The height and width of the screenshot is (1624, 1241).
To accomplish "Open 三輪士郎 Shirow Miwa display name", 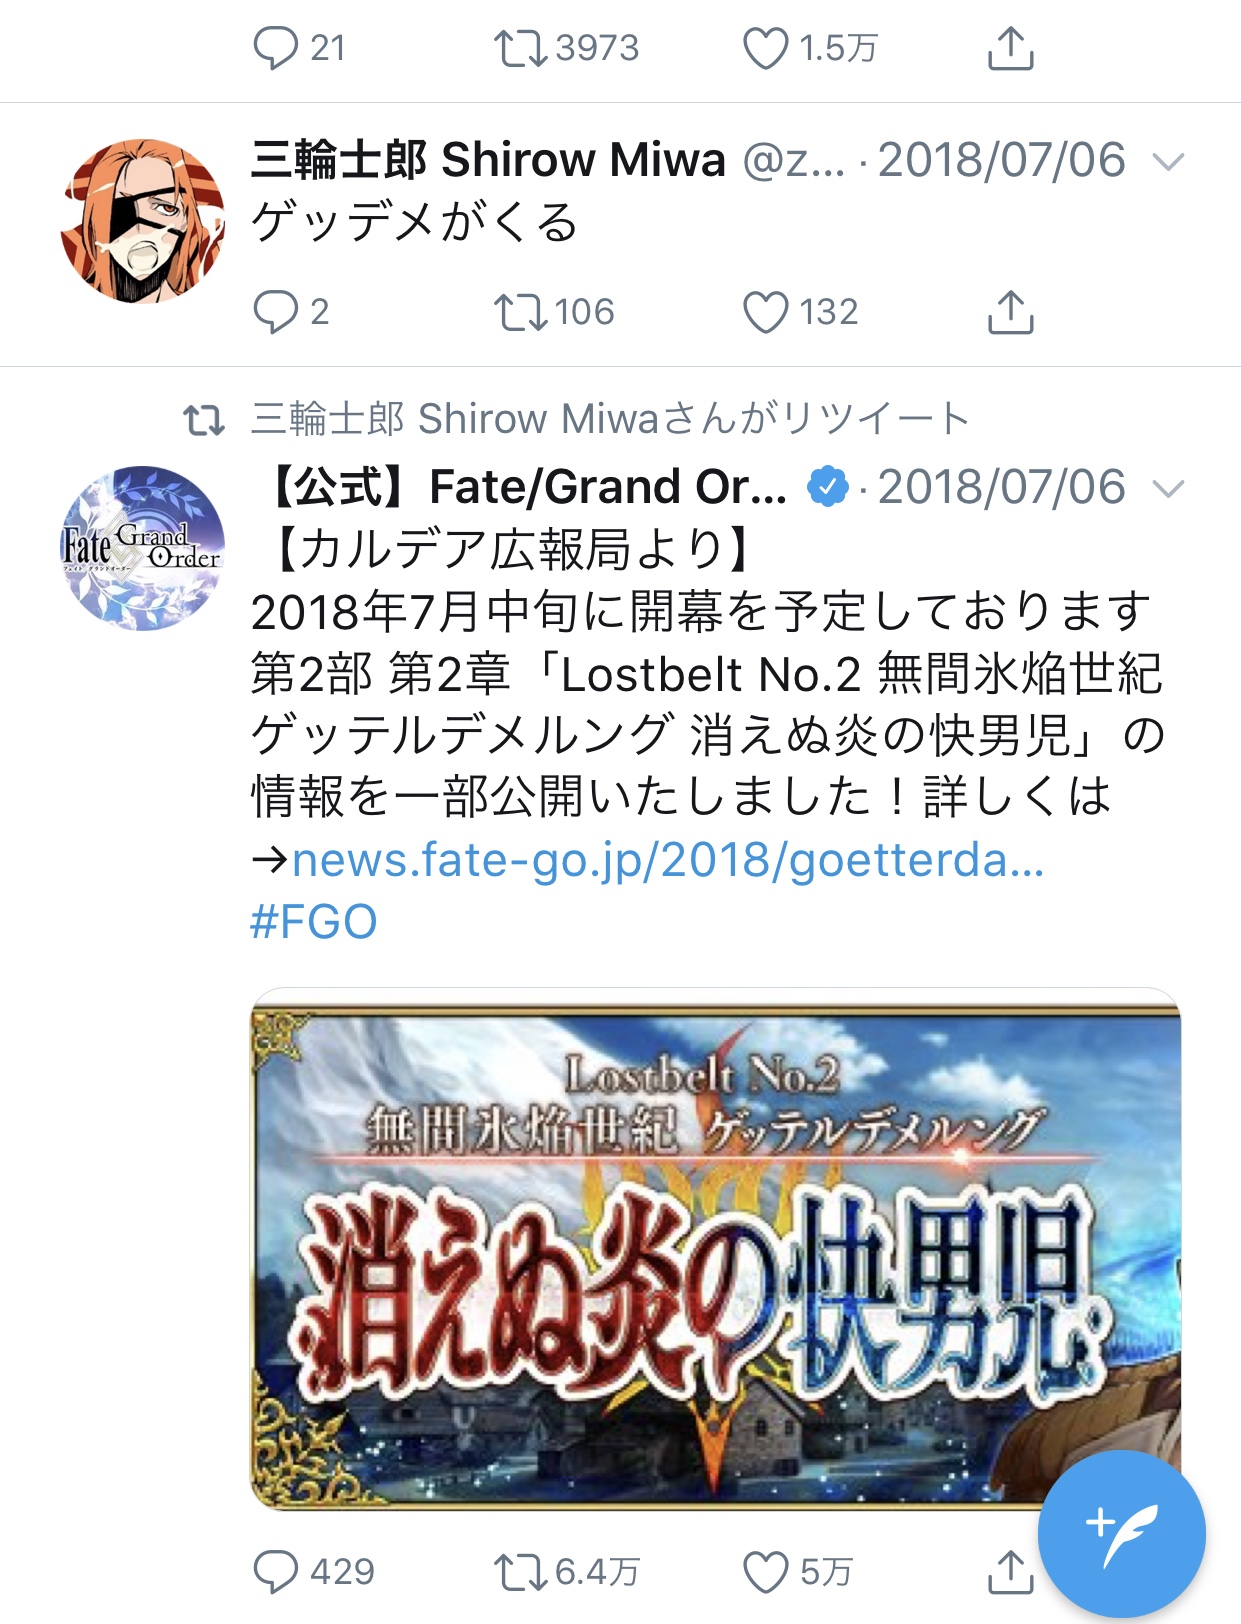I will coord(488,160).
